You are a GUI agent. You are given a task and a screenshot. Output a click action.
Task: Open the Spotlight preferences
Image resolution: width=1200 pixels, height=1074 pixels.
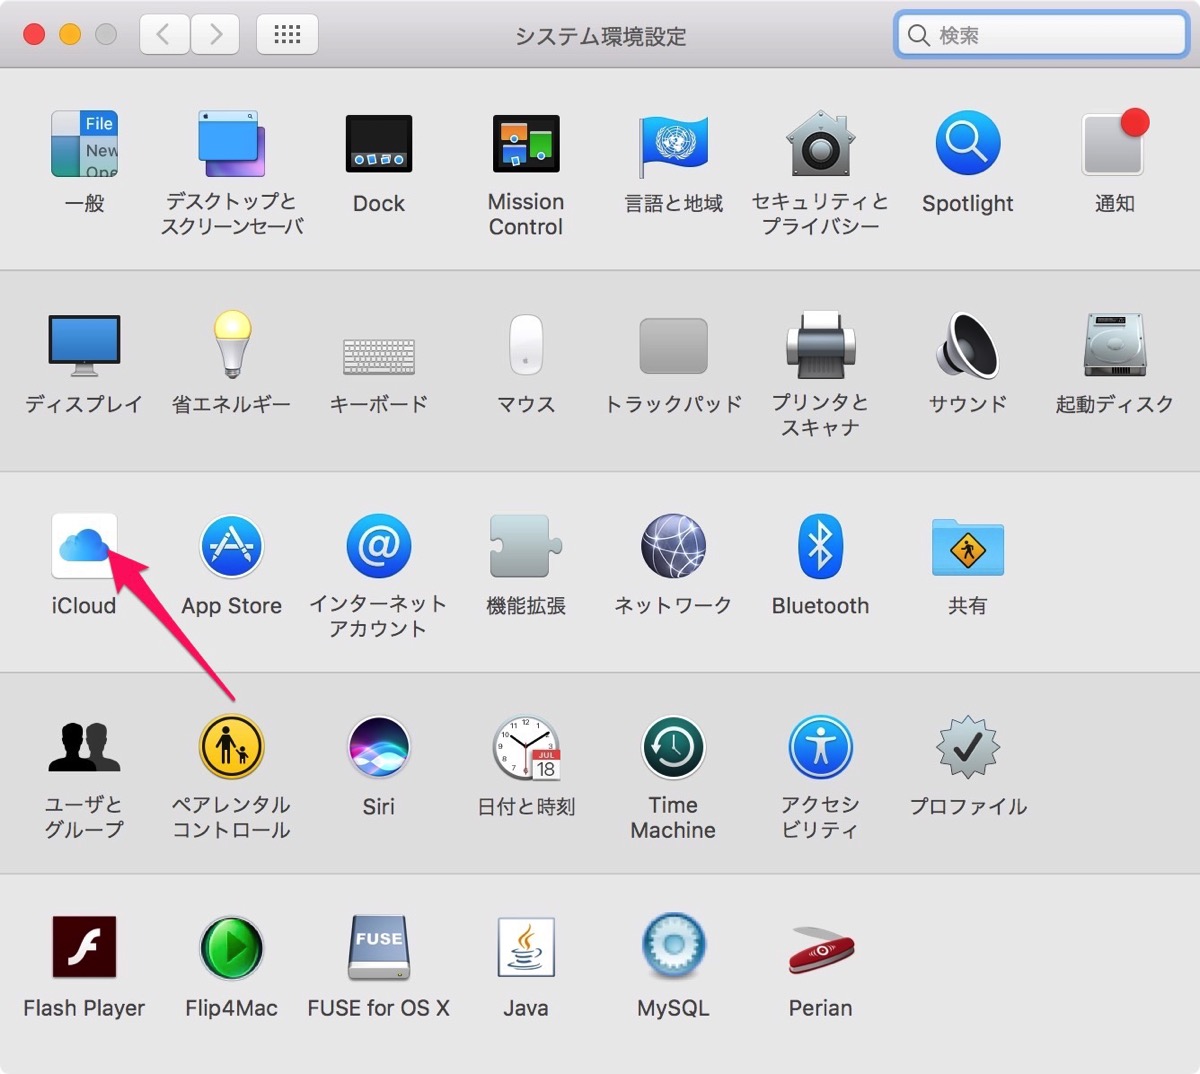point(968,143)
